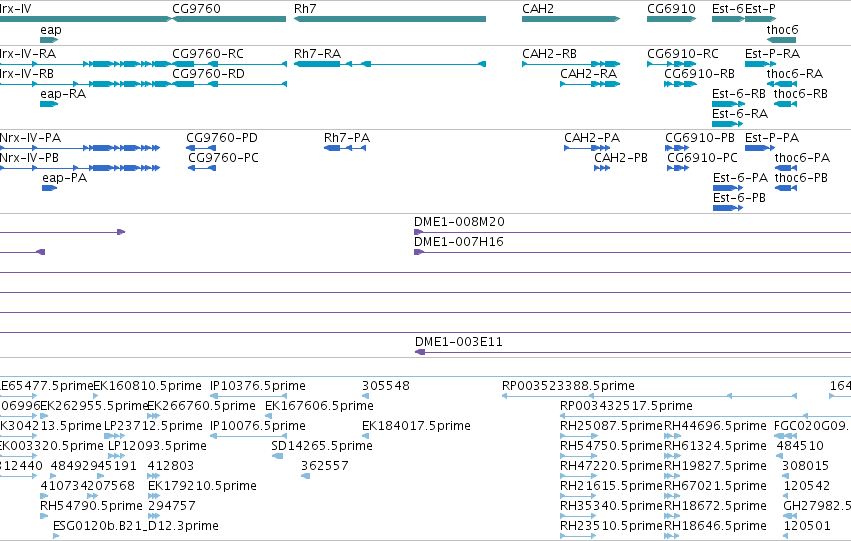Click protein Est-6-PB

(x=728, y=208)
